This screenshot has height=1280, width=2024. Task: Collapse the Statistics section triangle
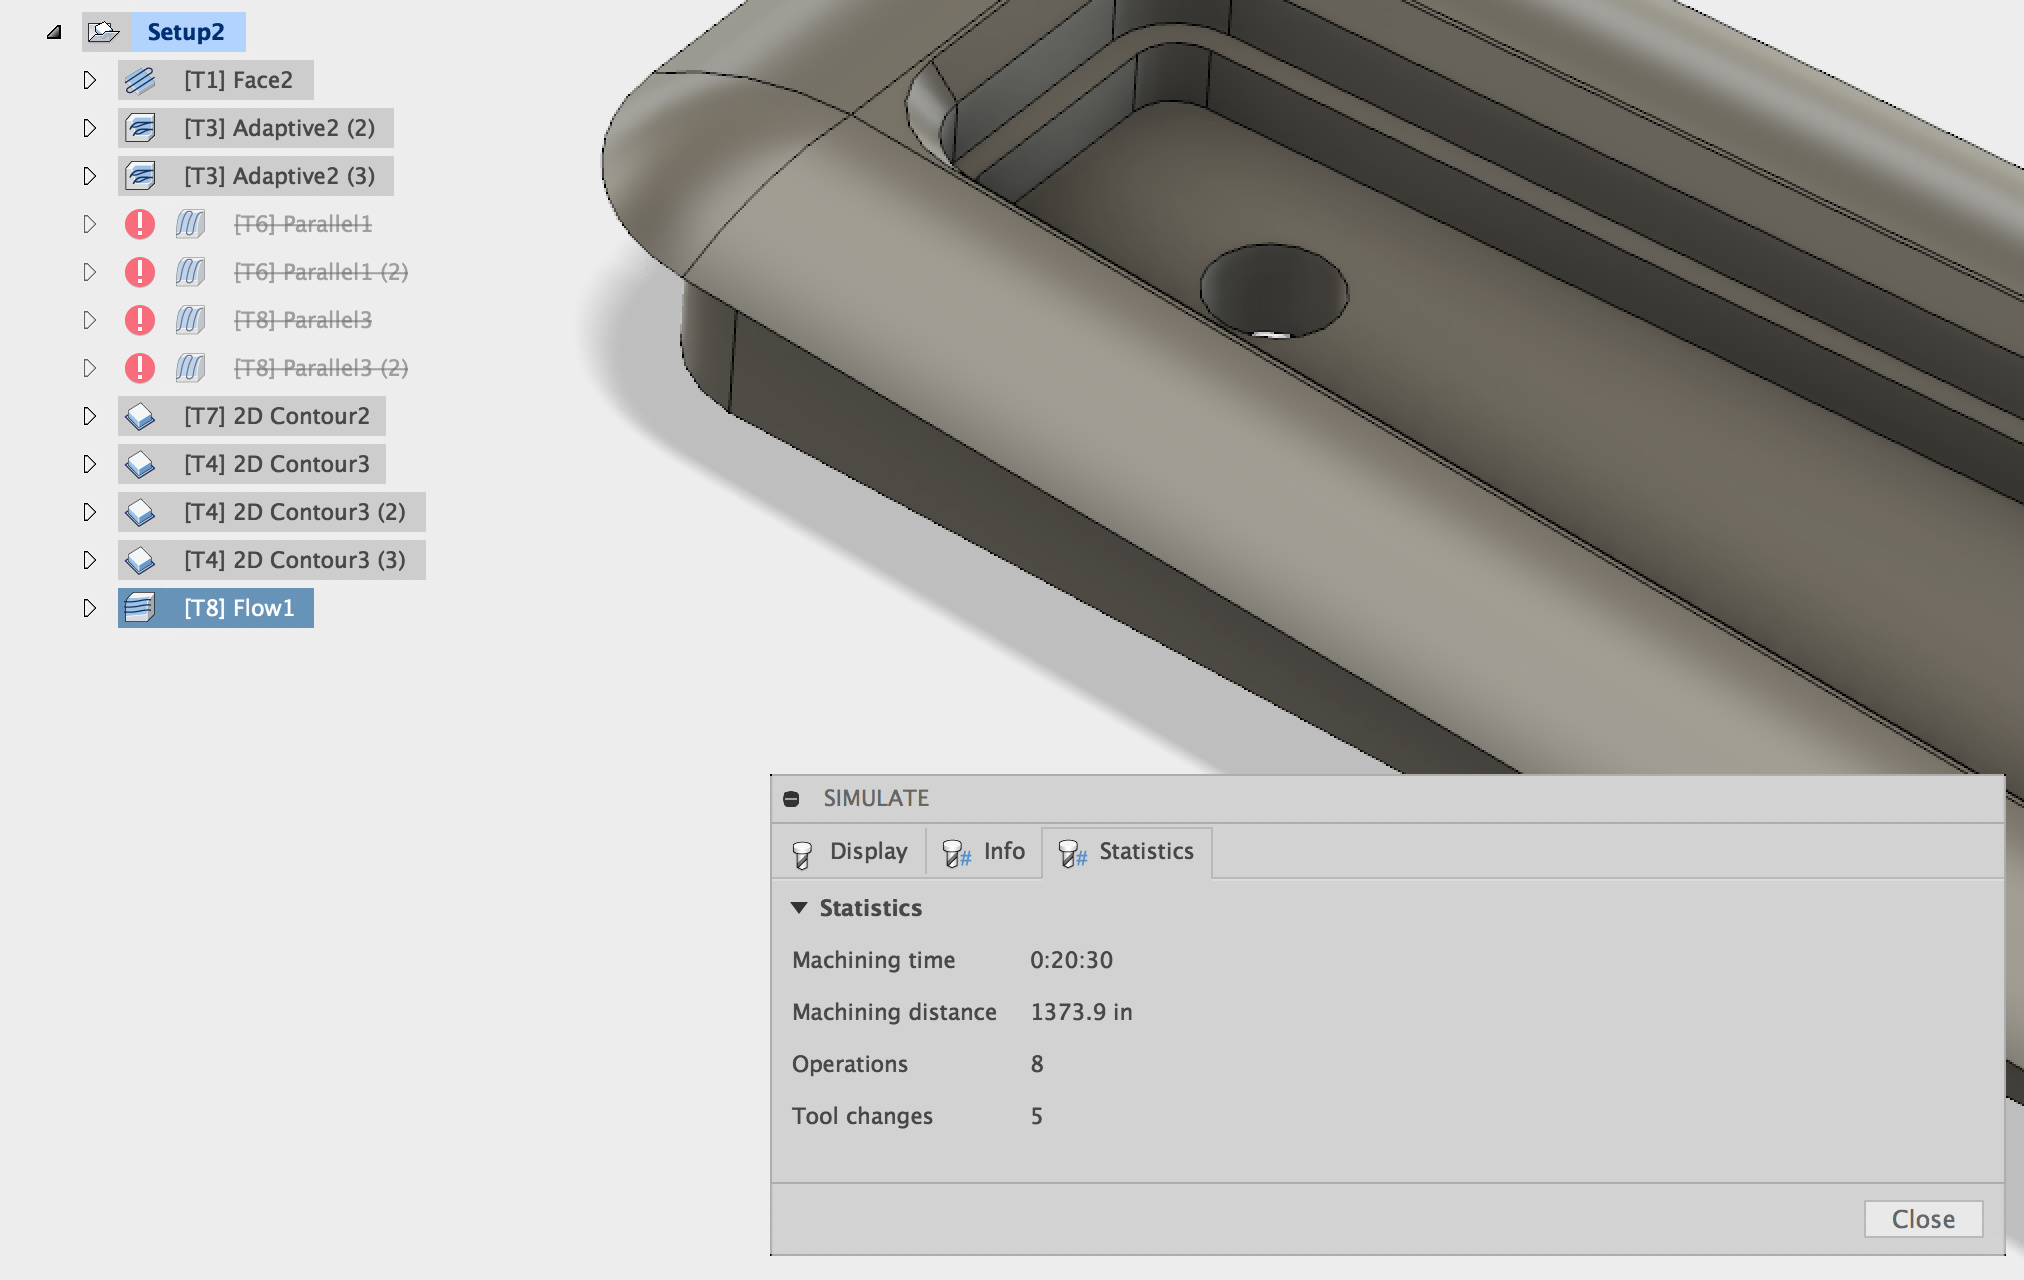(799, 908)
